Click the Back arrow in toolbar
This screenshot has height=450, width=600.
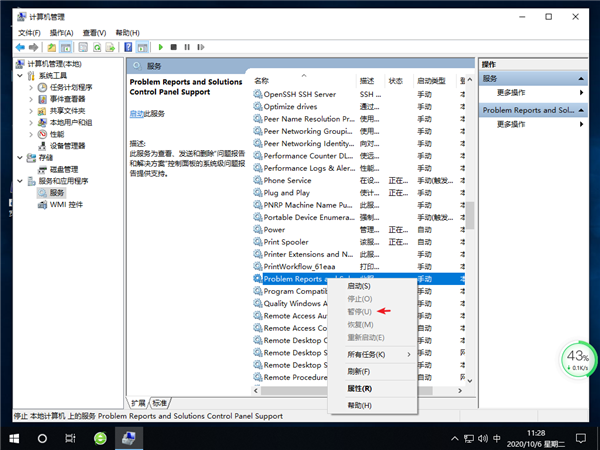(x=20, y=46)
